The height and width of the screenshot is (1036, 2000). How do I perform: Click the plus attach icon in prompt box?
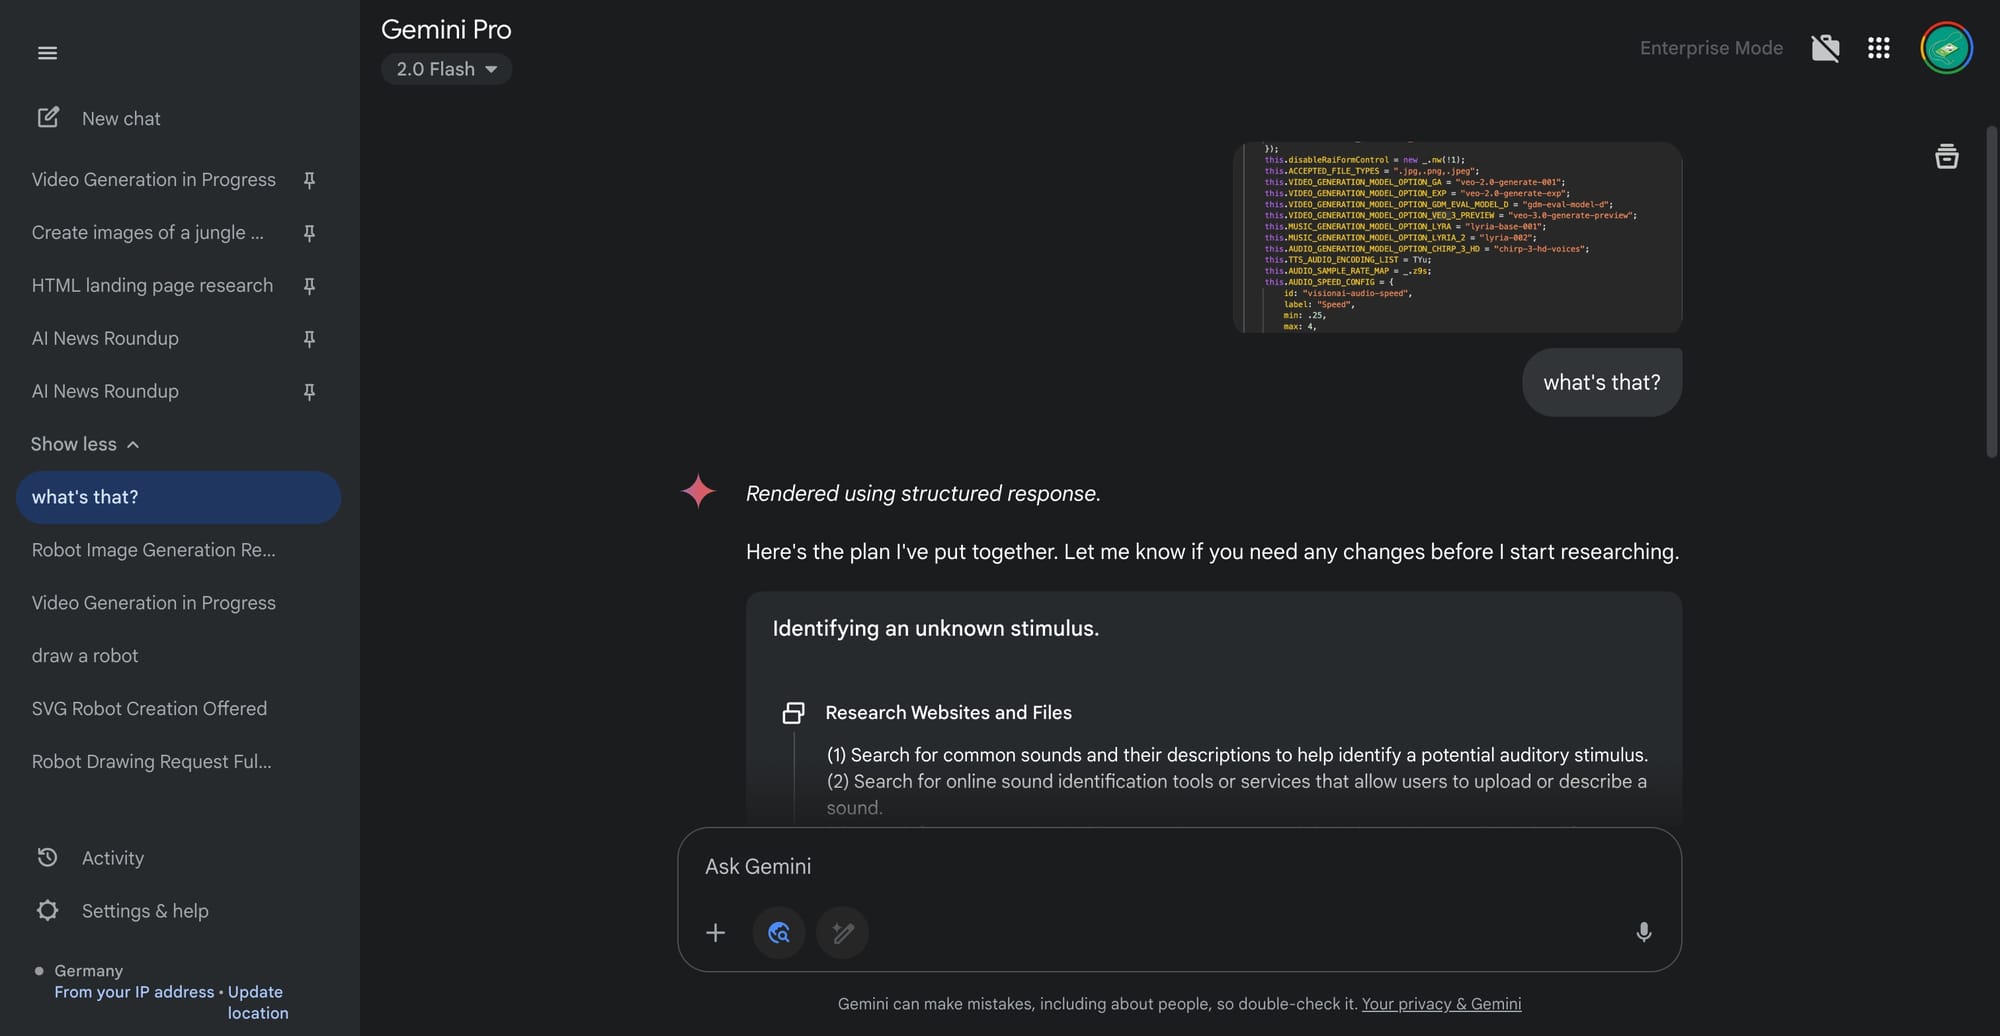pos(715,933)
